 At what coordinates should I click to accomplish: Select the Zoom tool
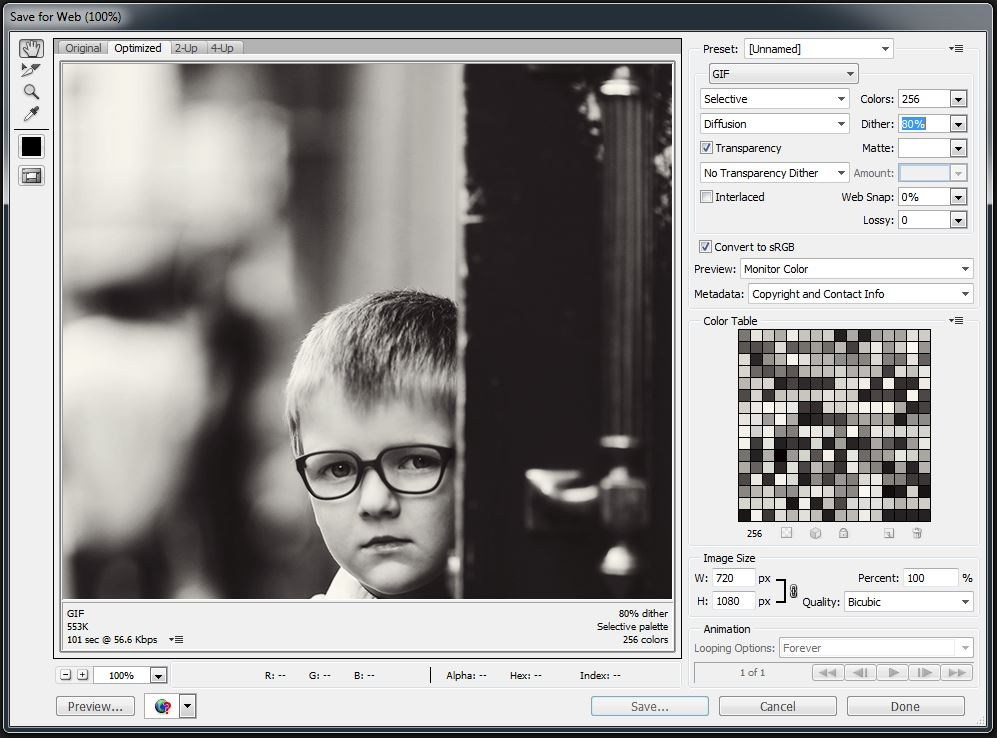coord(31,92)
